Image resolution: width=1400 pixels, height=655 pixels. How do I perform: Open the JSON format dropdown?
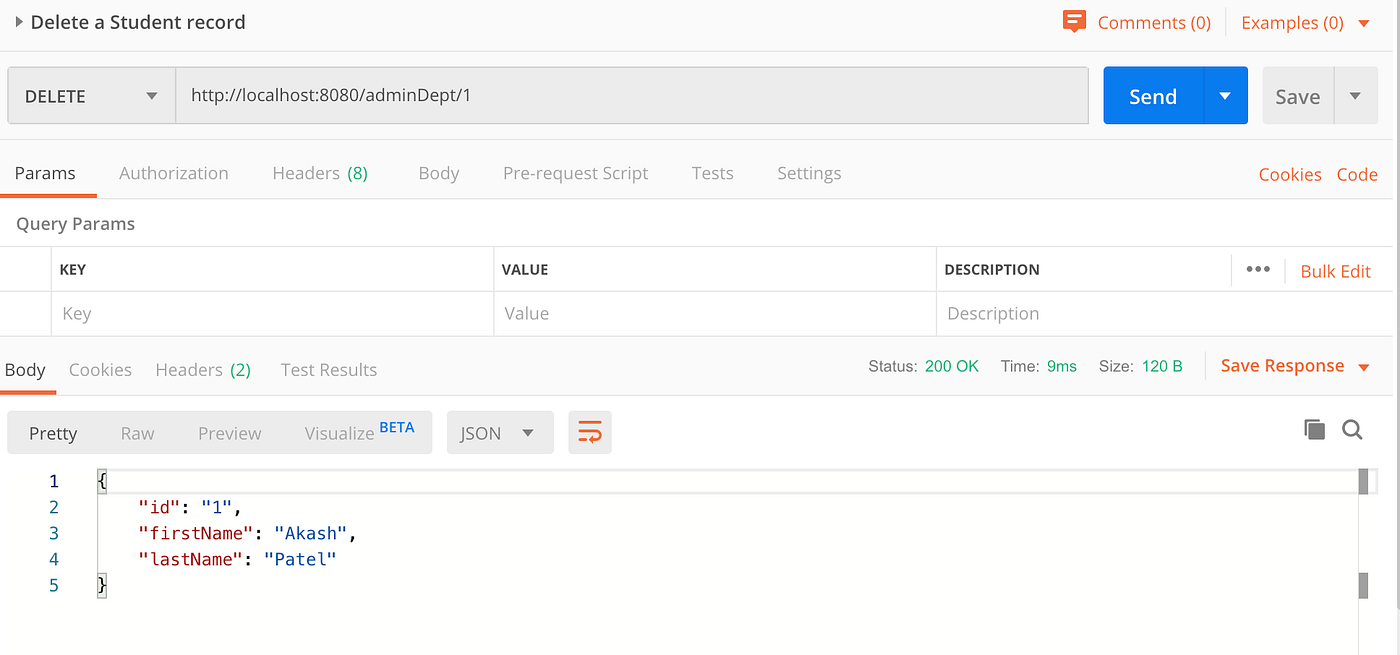coord(499,432)
